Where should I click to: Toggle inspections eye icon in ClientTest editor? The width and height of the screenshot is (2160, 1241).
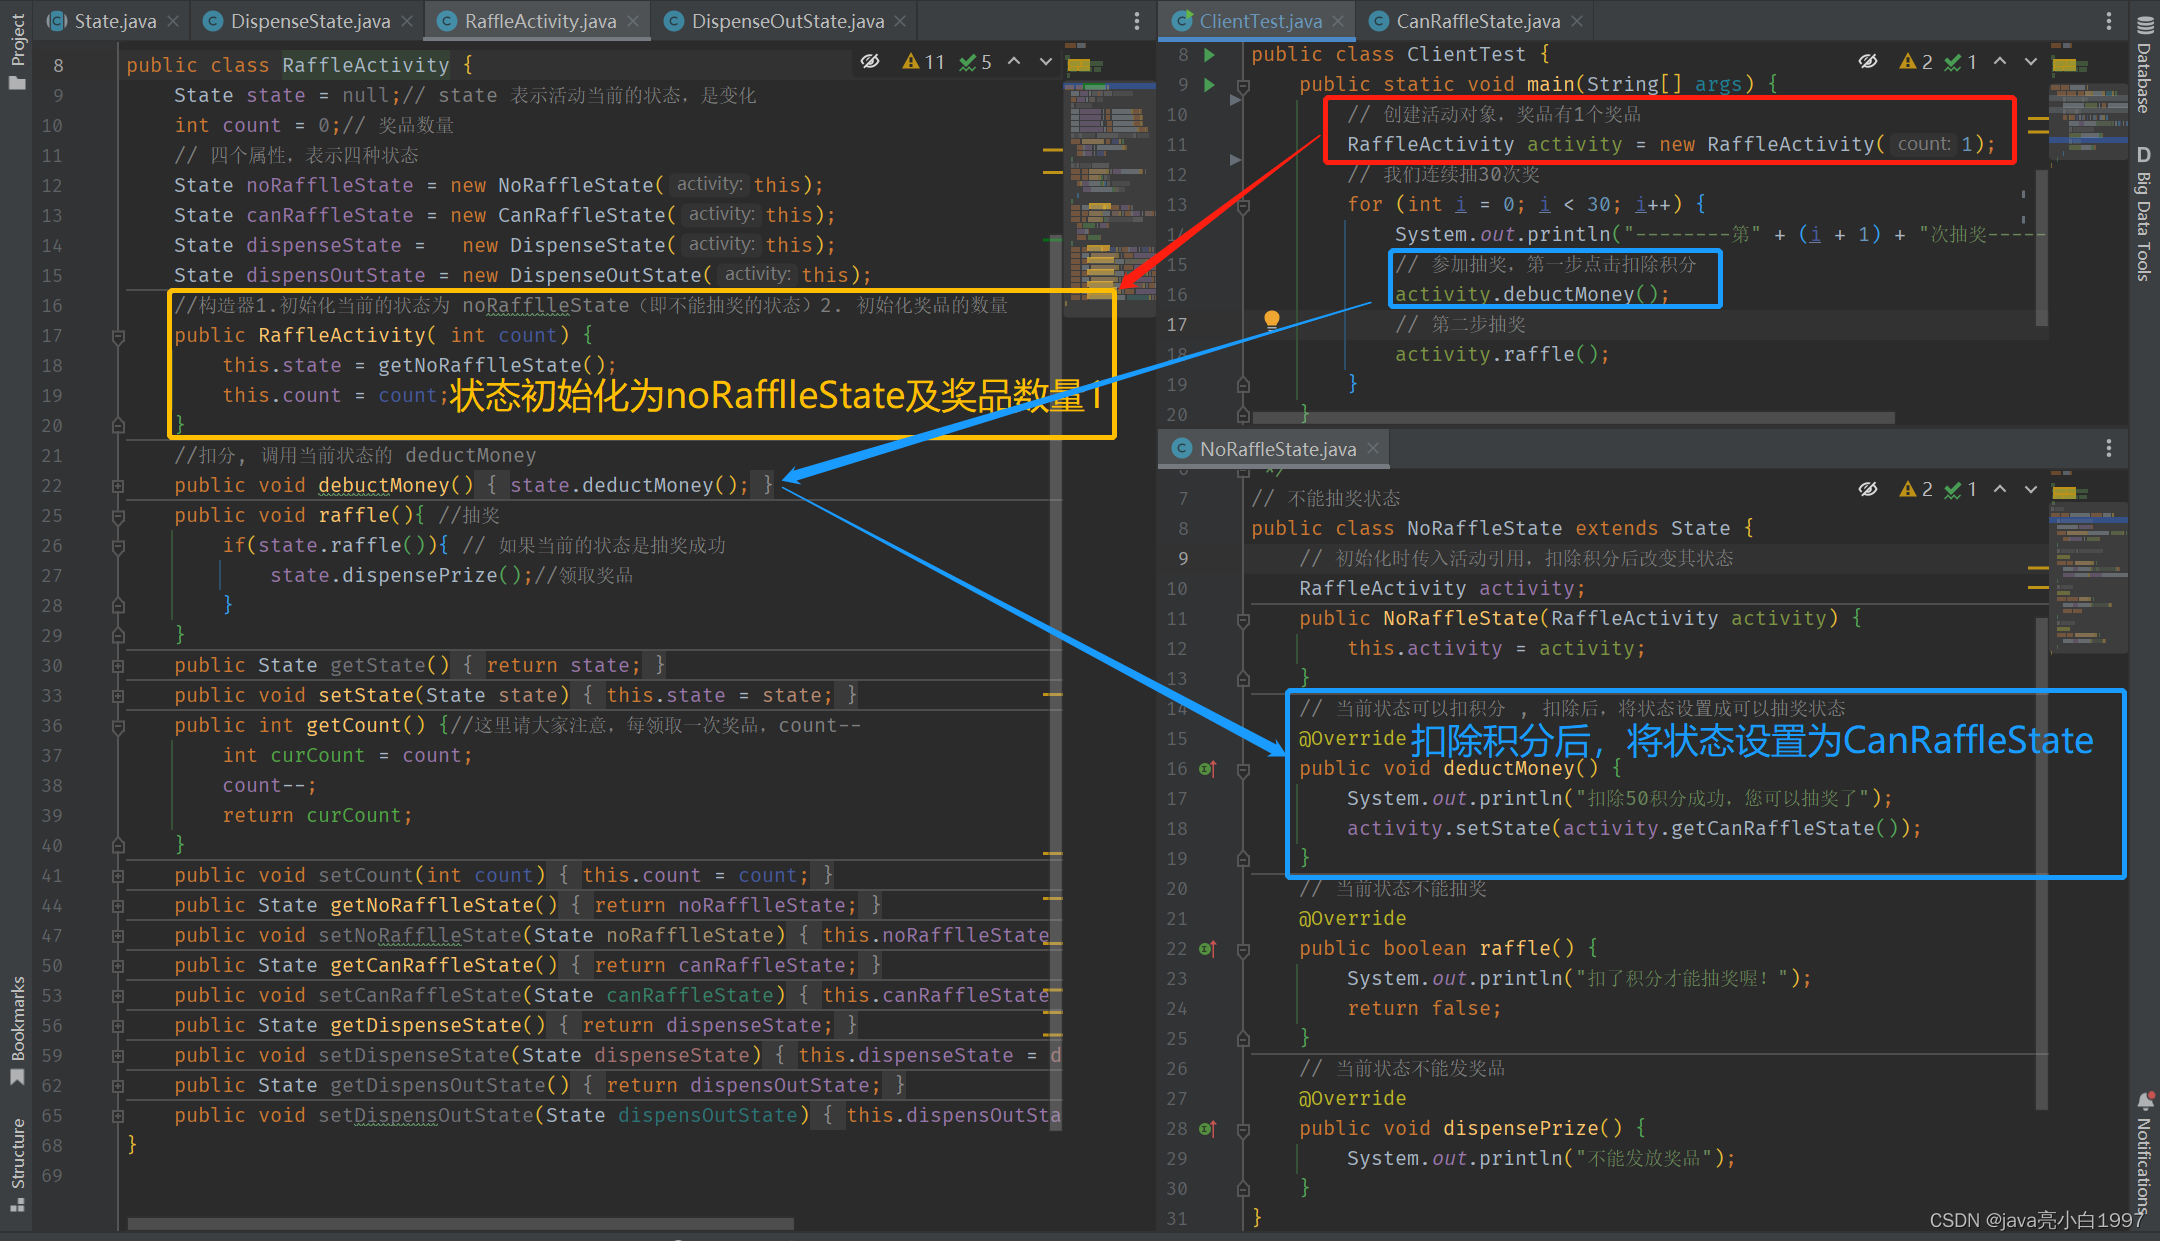point(1867,62)
